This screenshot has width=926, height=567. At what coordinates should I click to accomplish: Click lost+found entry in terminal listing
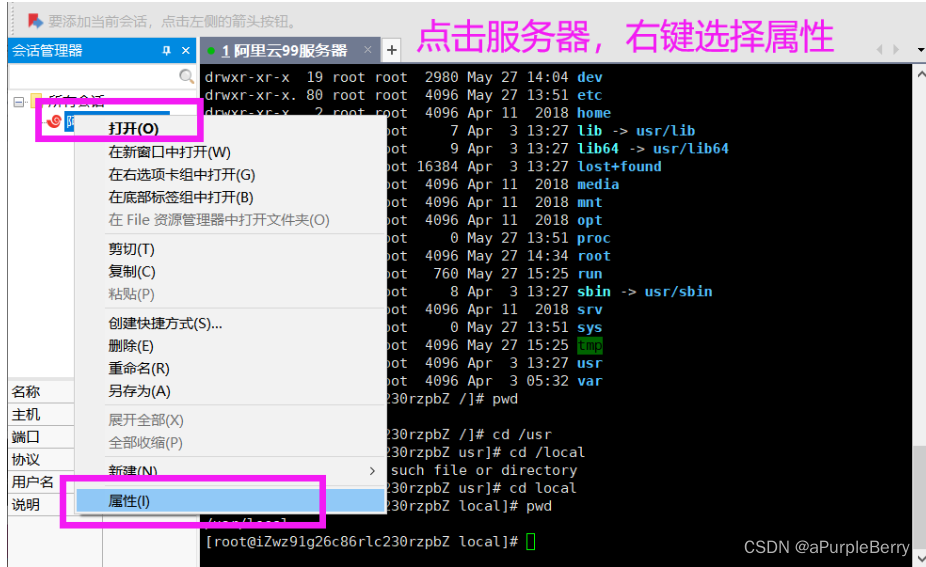(619, 167)
